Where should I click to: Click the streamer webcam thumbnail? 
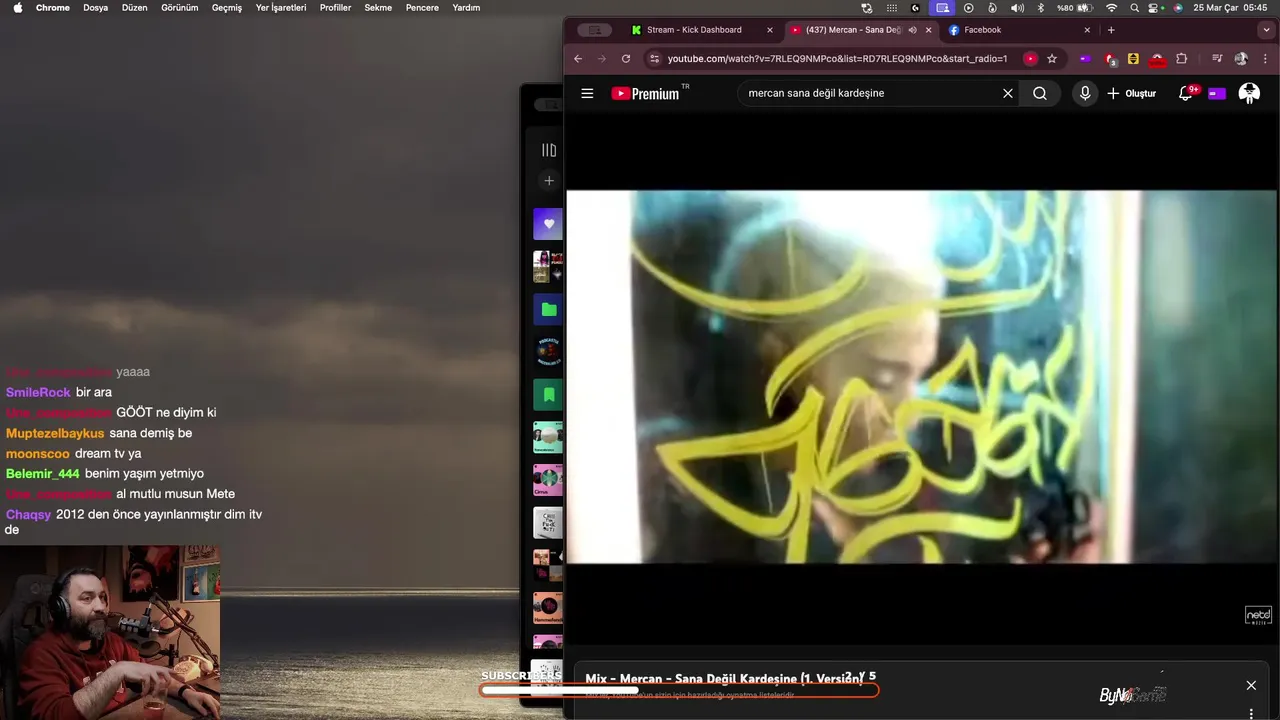click(110, 632)
